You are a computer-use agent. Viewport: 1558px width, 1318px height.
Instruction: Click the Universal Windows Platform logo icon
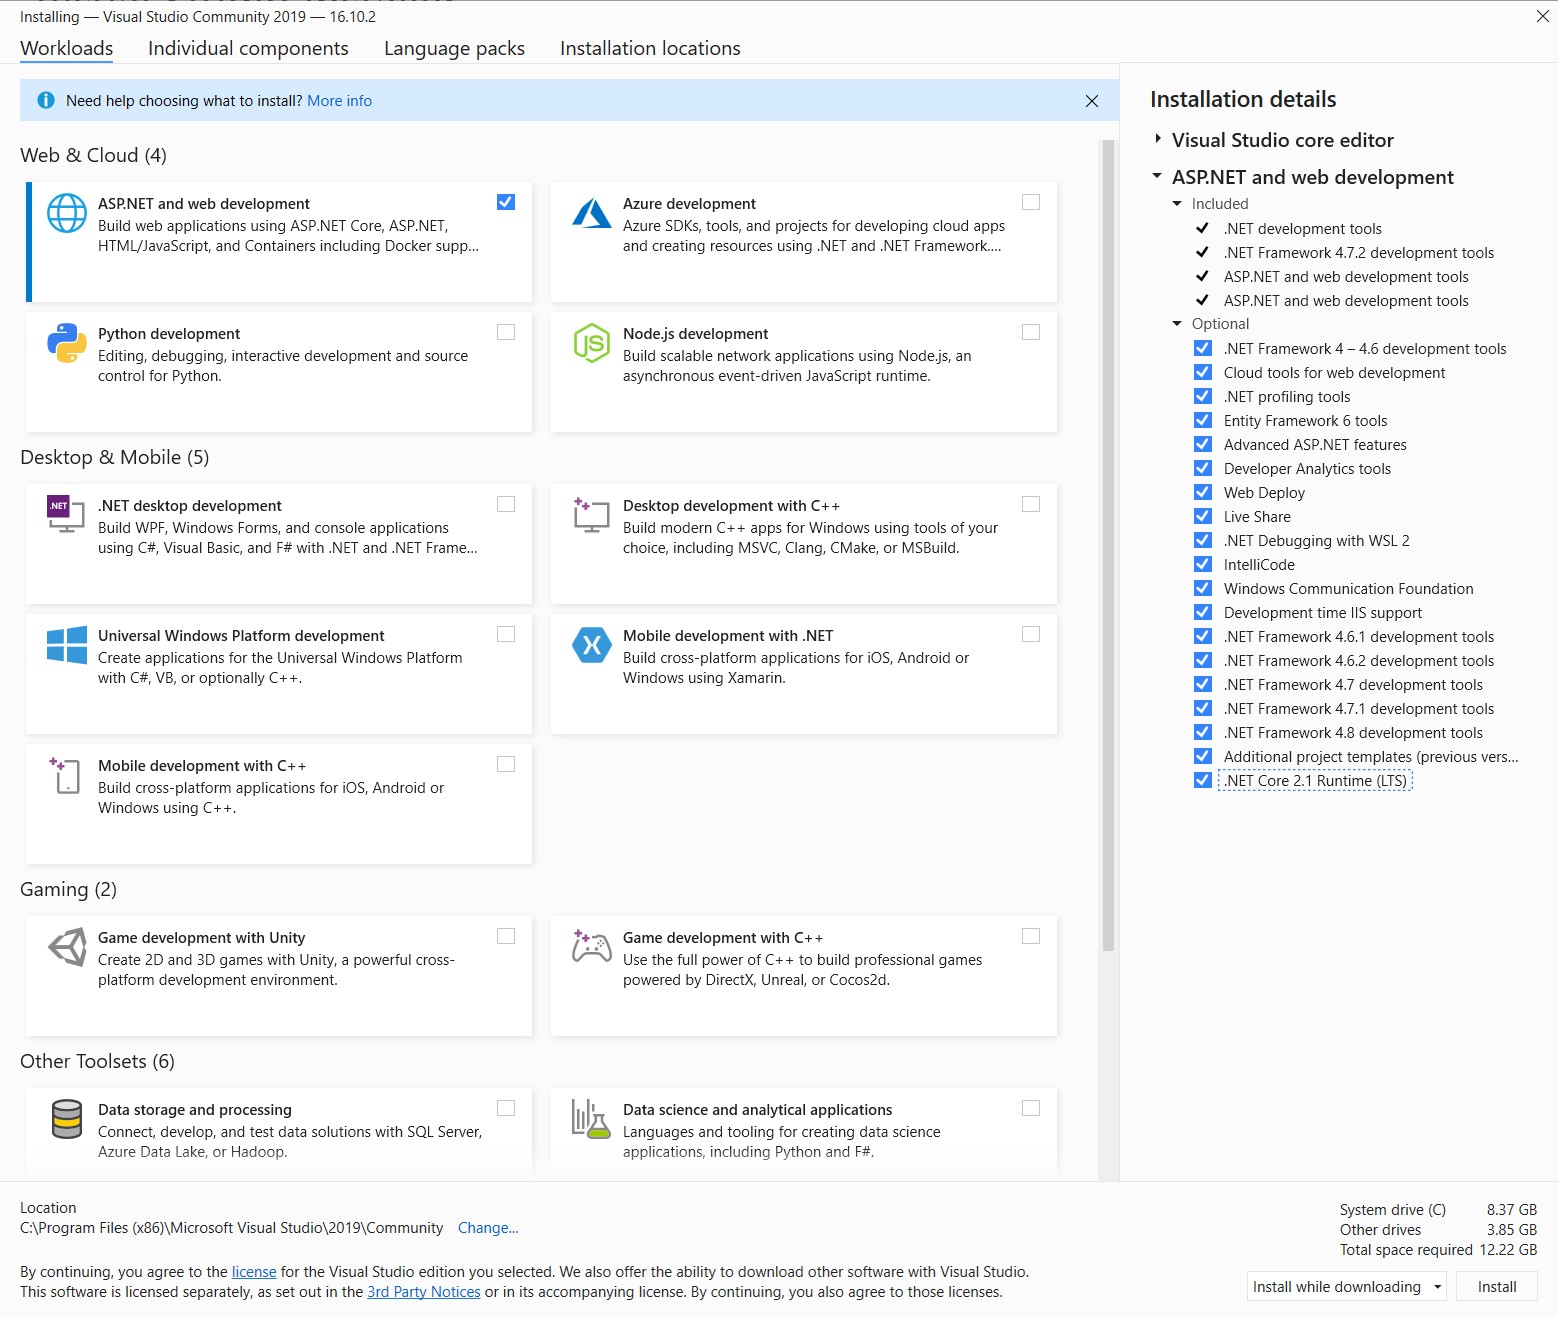[x=67, y=645]
